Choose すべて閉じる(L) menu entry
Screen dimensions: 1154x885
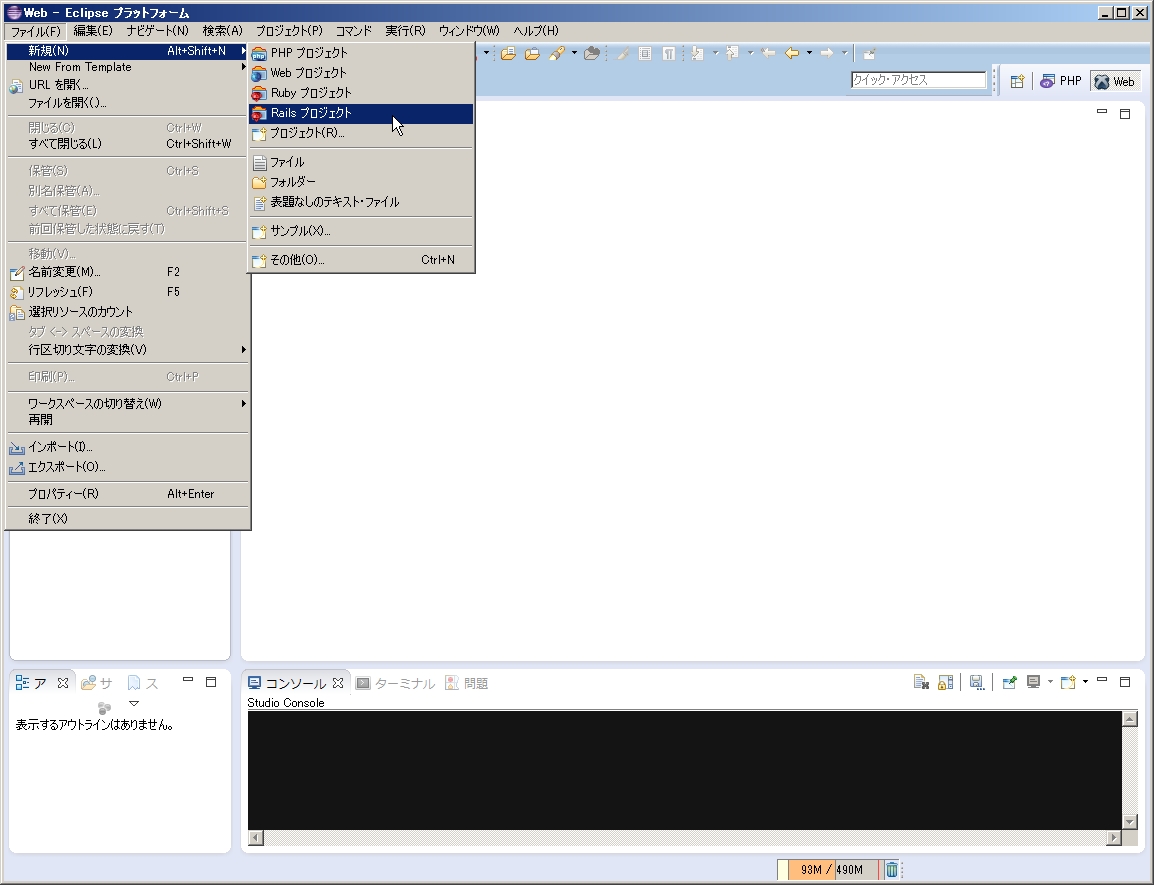pyautogui.click(x=128, y=144)
